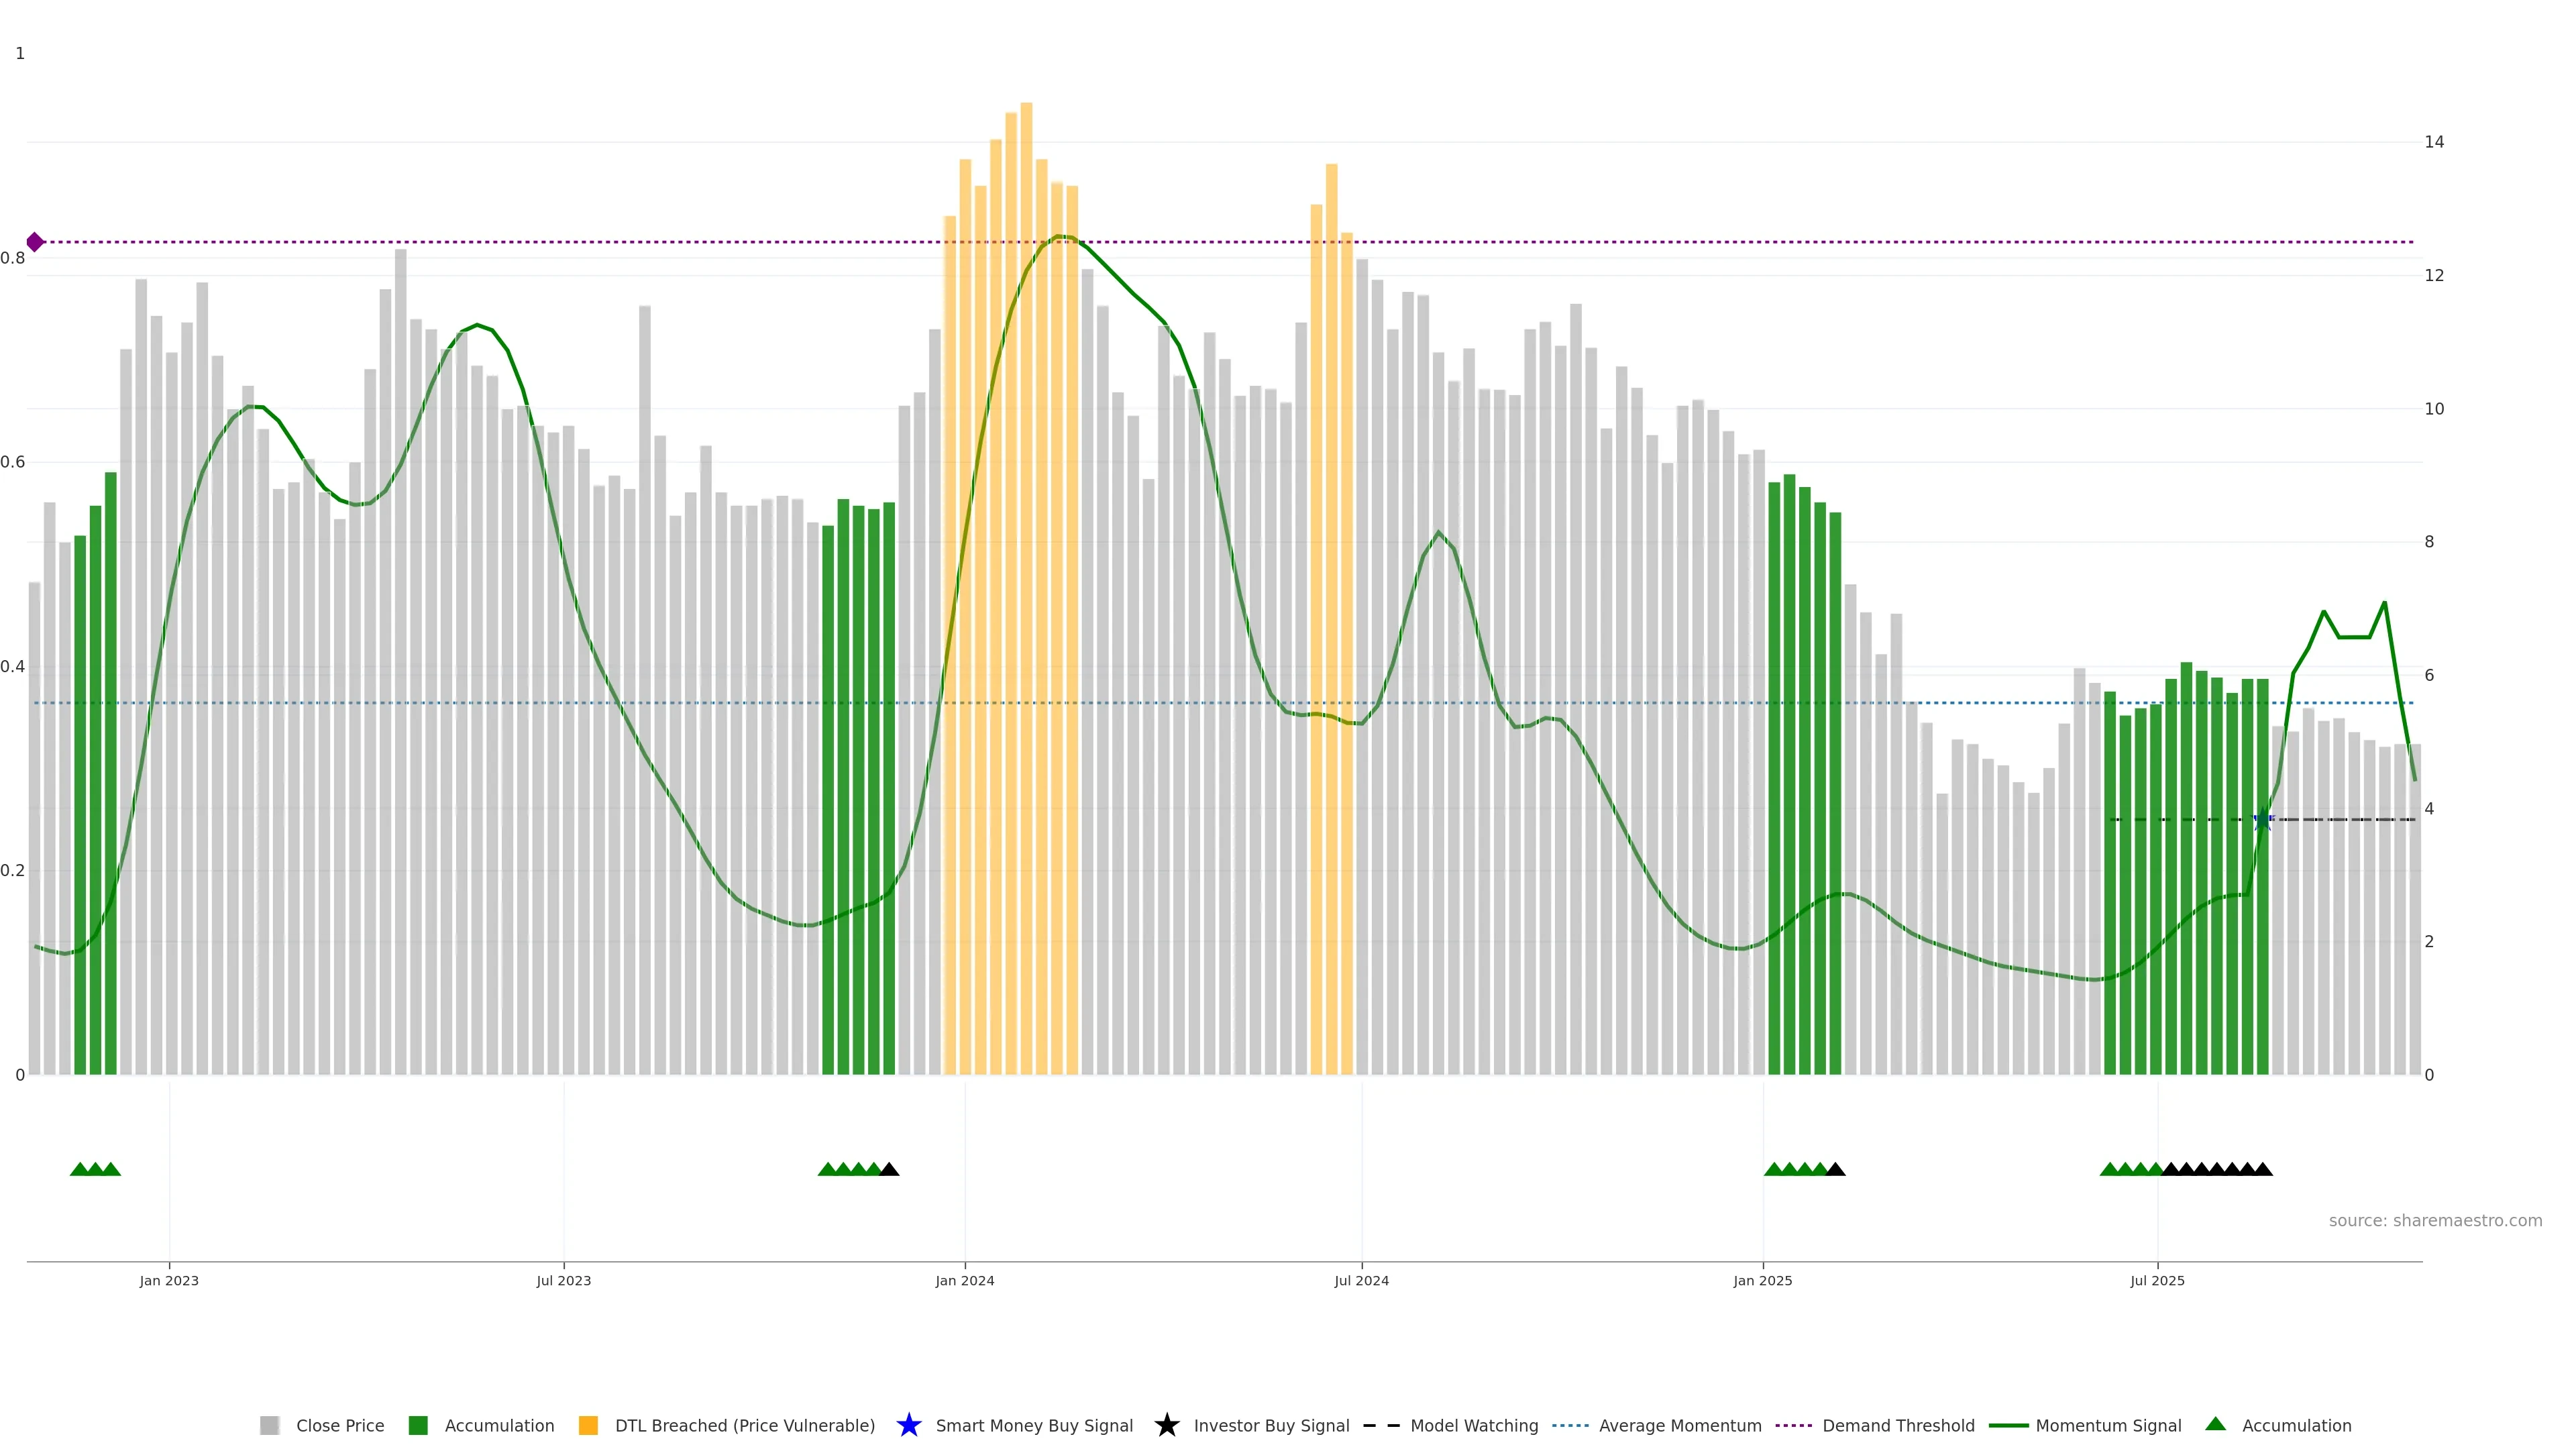Click the green Accumulation square legend icon
Image resolution: width=2576 pixels, height=1449 pixels.
click(x=418, y=1425)
